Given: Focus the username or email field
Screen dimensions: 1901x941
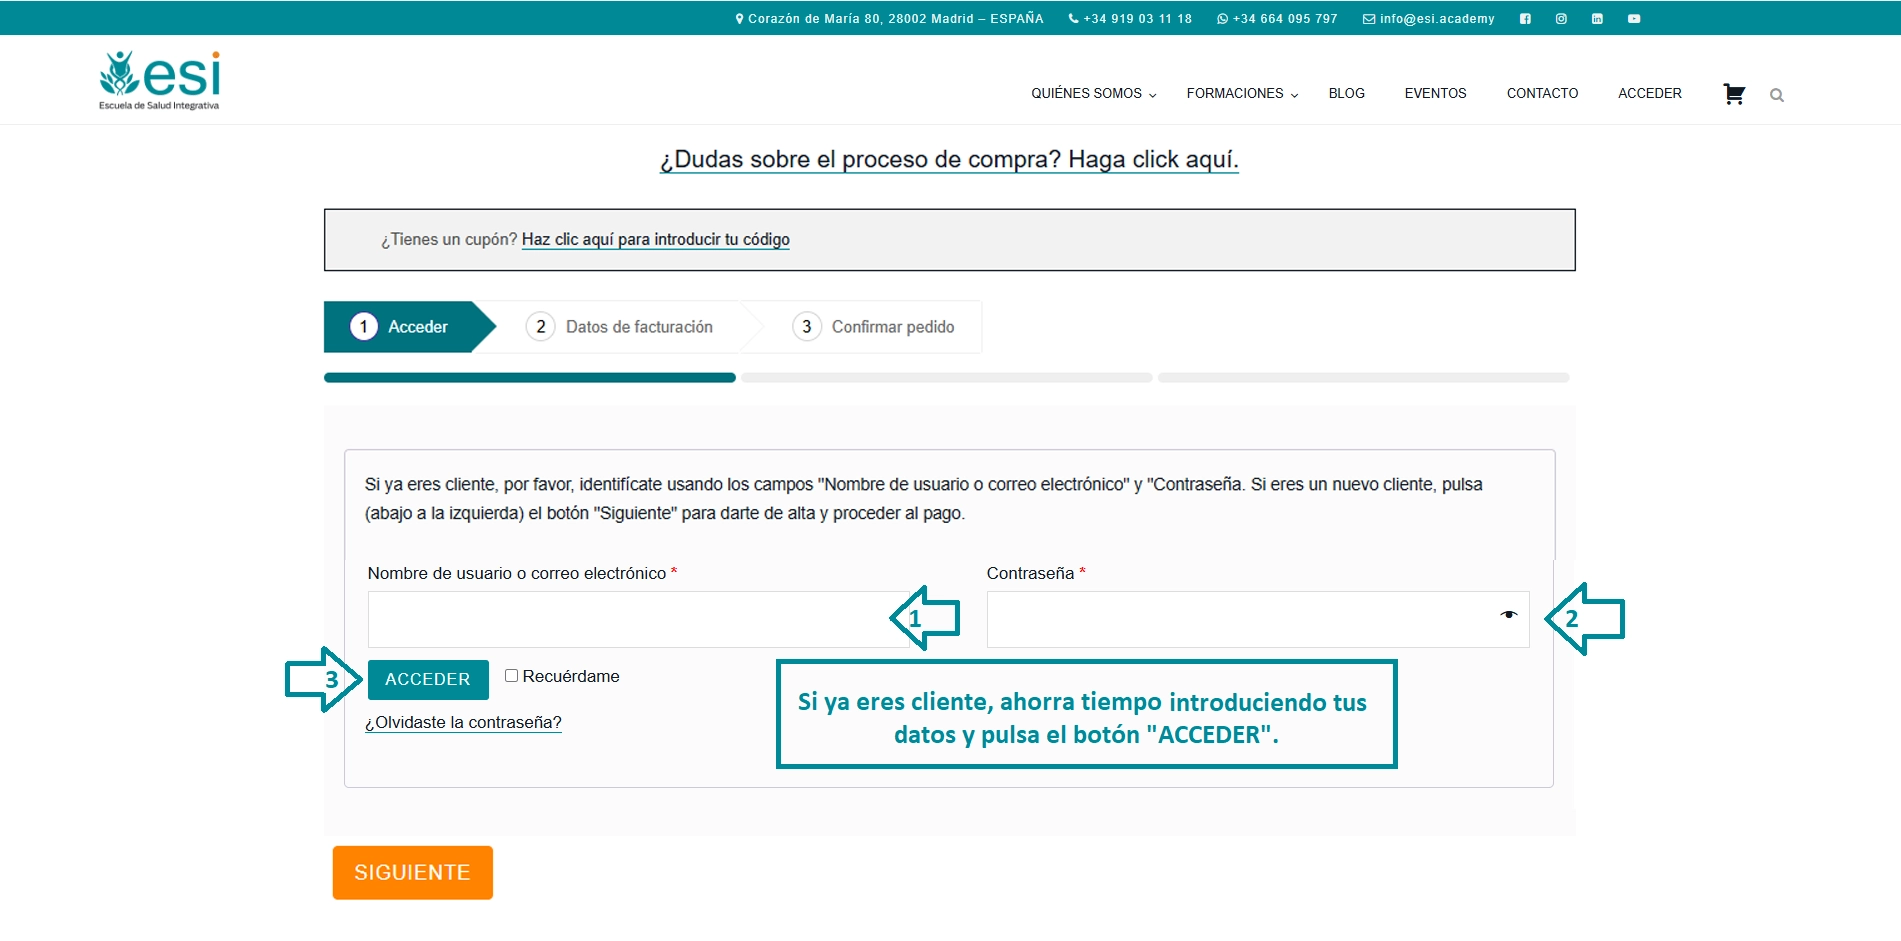Looking at the screenshot, I should point(630,620).
